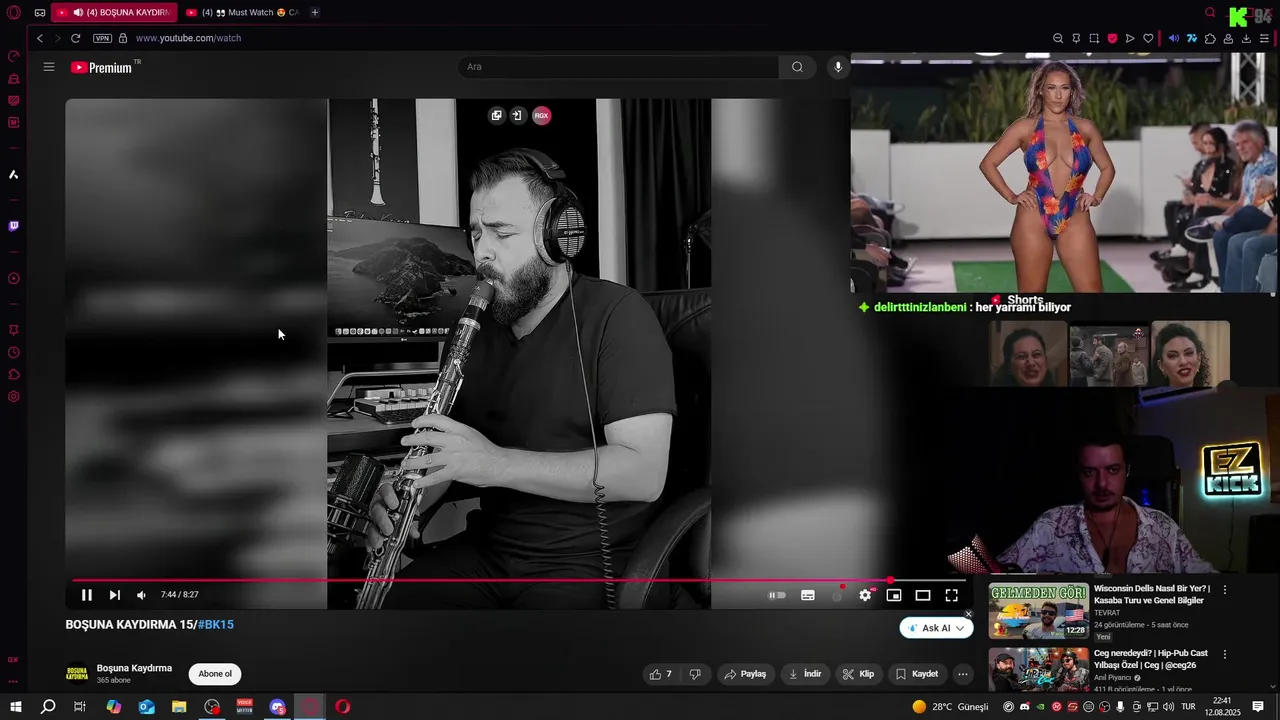Seek on the red video progress bar
Image resolution: width=1280 pixels, height=720 pixels.
coord(519,580)
